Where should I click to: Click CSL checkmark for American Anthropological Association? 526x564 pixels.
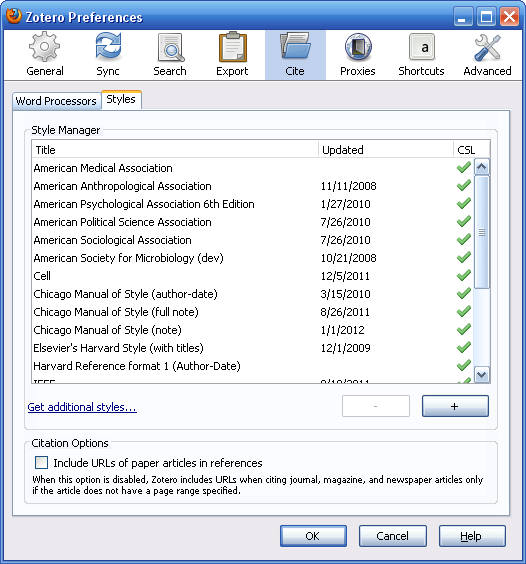tap(463, 185)
